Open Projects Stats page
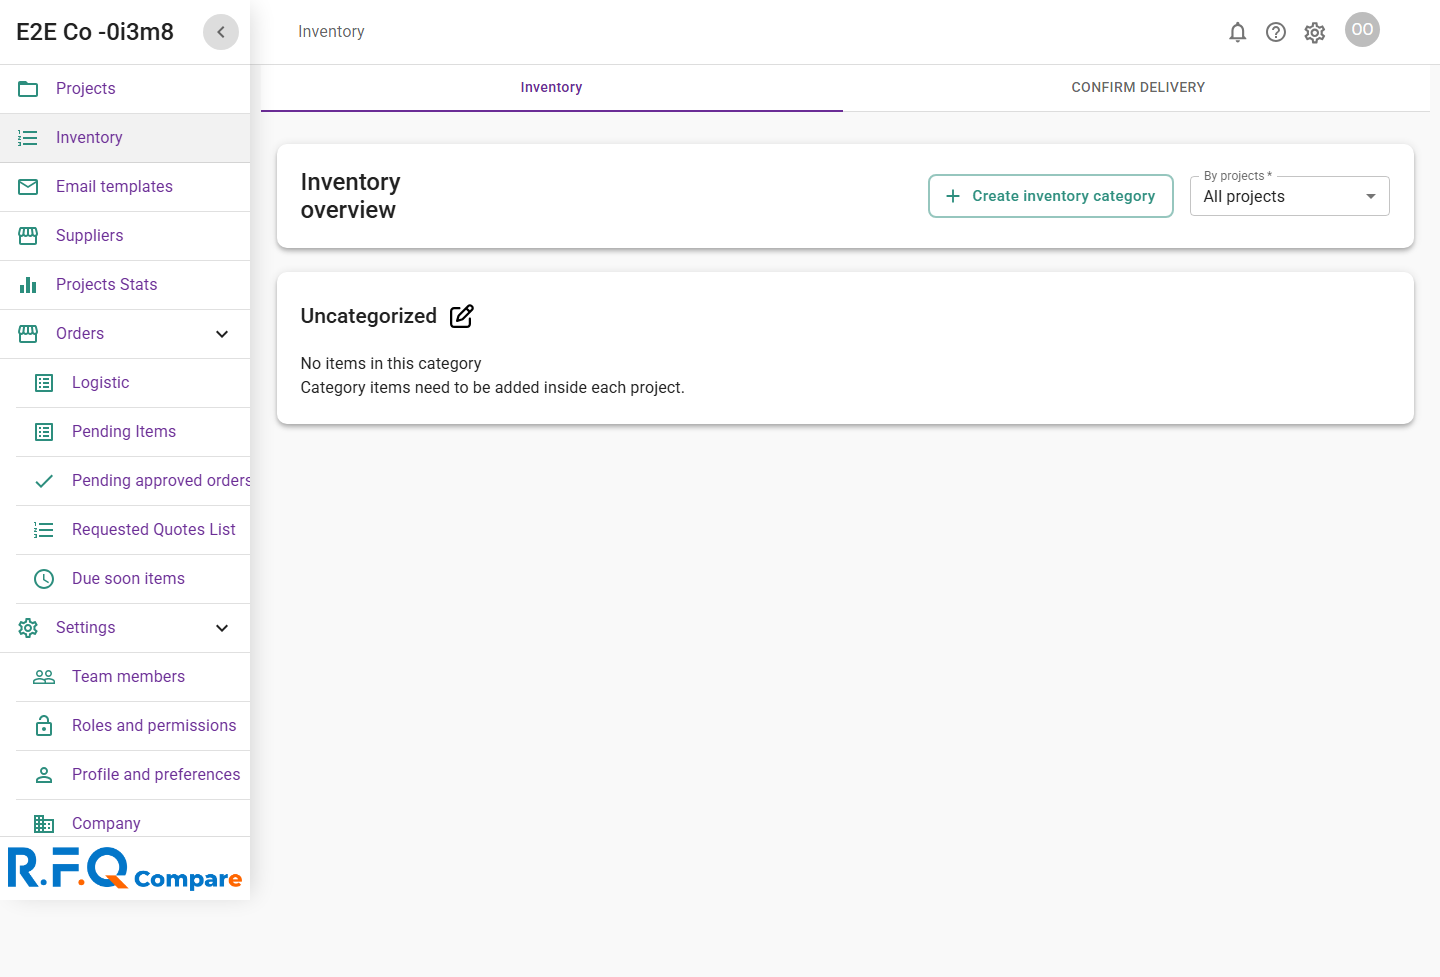 point(125,285)
